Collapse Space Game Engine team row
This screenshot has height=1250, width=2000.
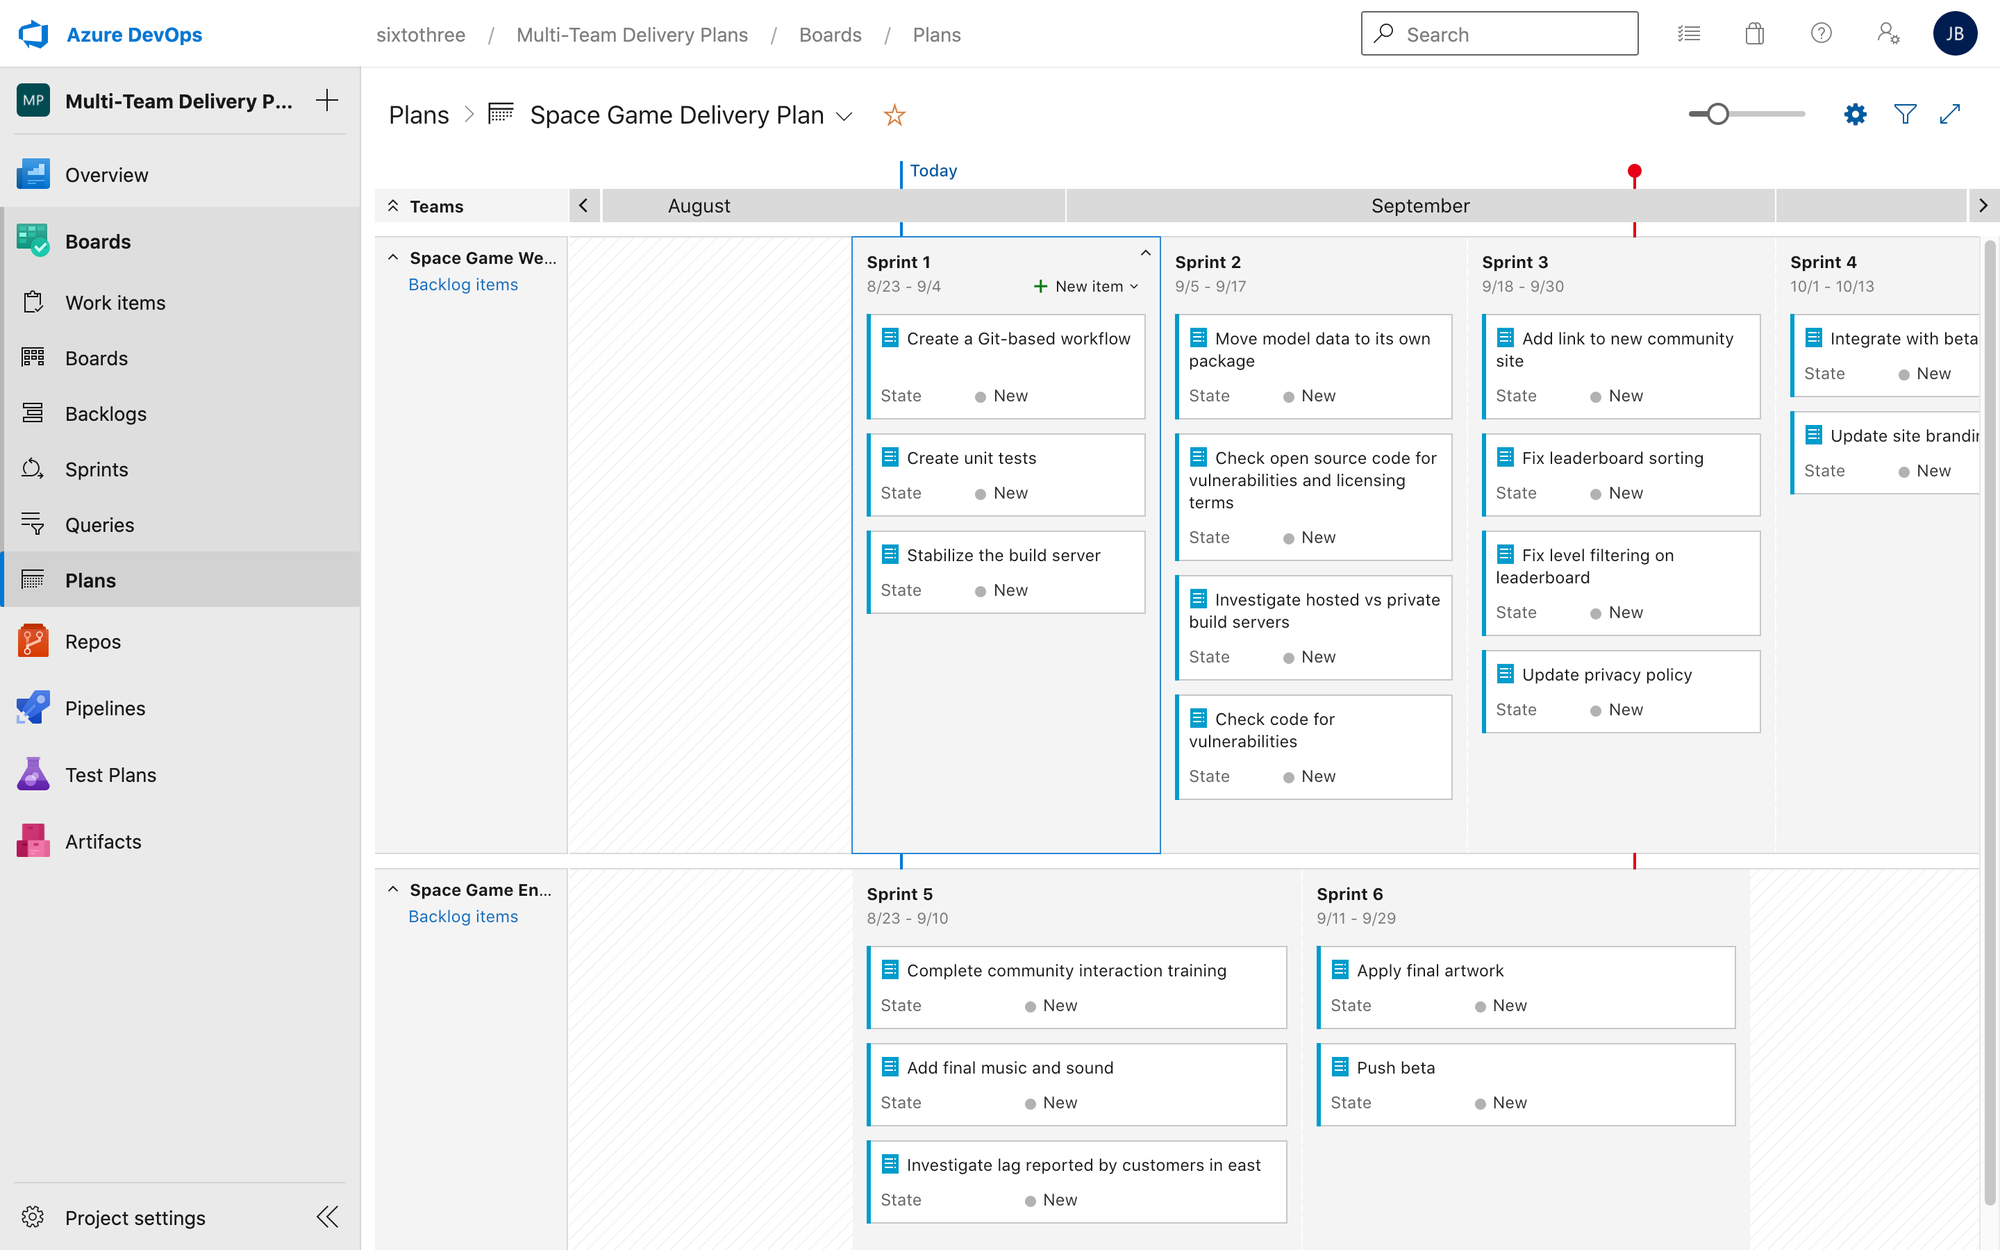pos(393,890)
